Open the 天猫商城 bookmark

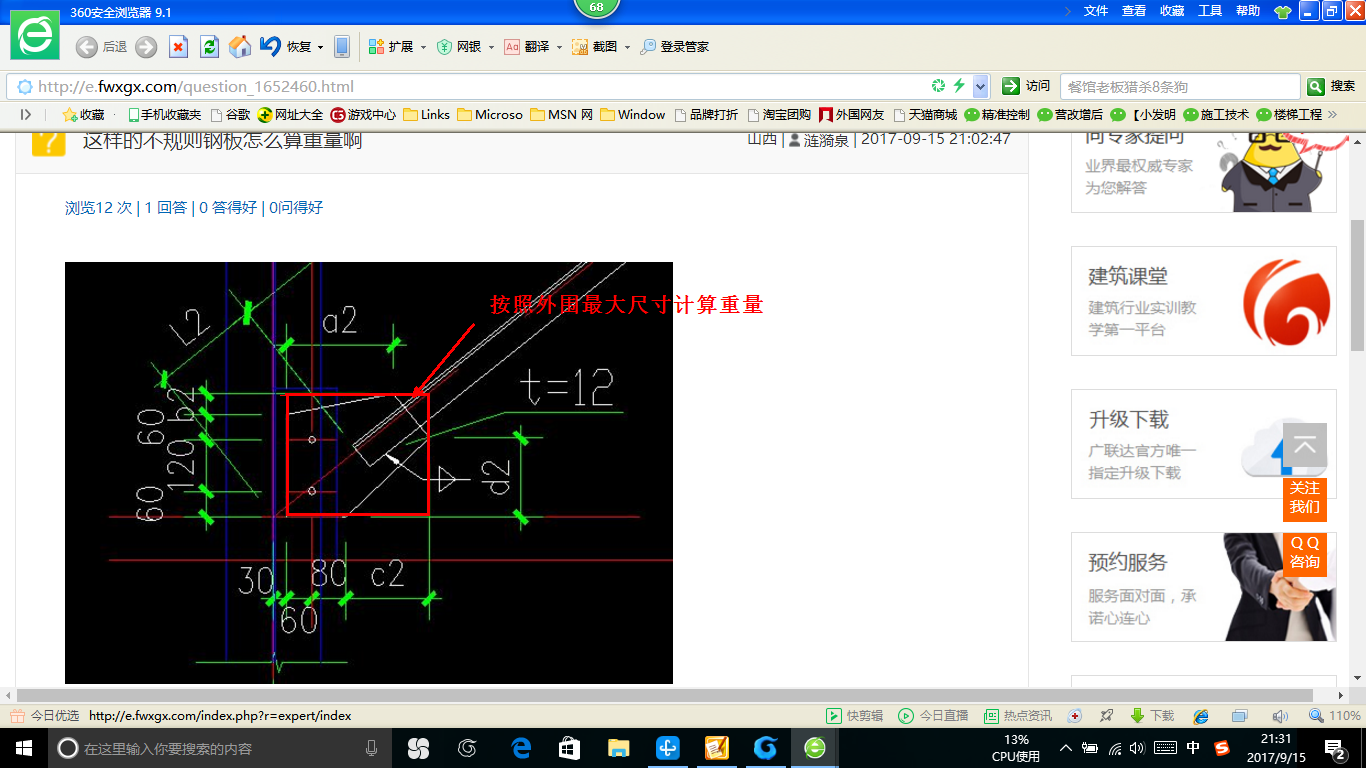[925, 115]
